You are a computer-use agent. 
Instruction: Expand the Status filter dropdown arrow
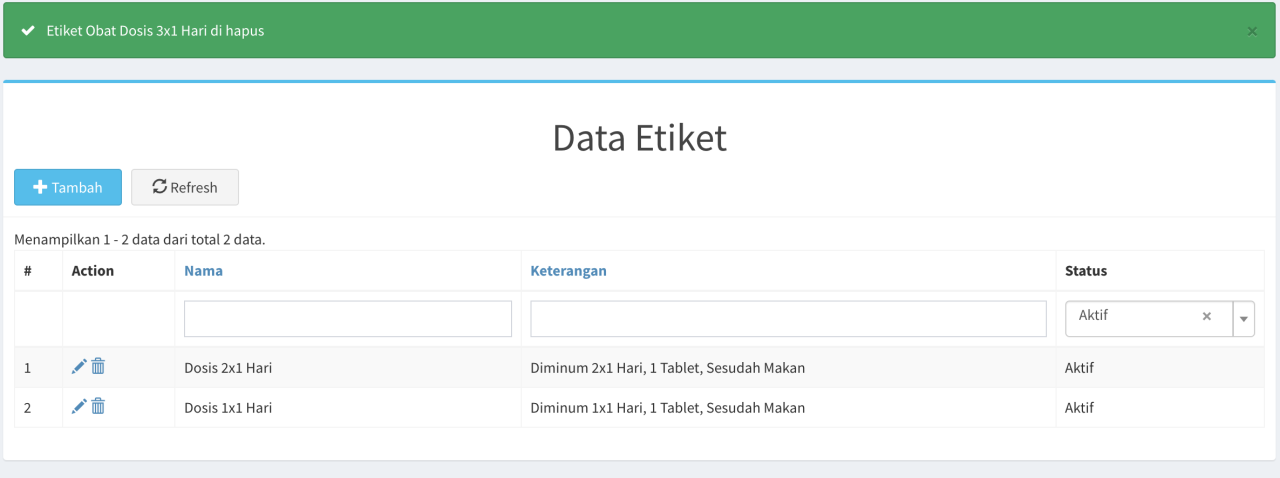tap(1244, 319)
